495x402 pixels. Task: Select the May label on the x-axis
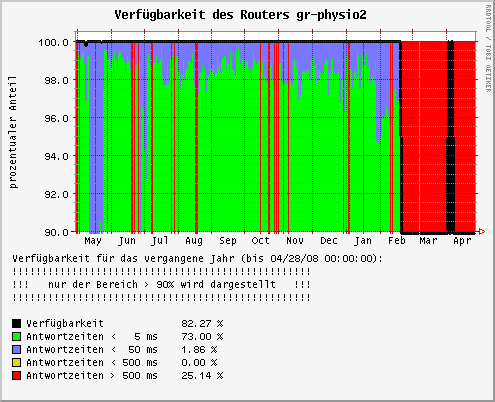click(x=93, y=241)
